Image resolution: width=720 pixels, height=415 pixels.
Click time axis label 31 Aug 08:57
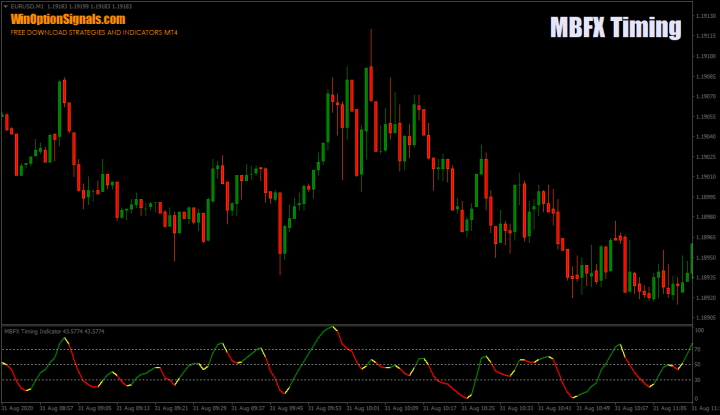(x=56, y=408)
